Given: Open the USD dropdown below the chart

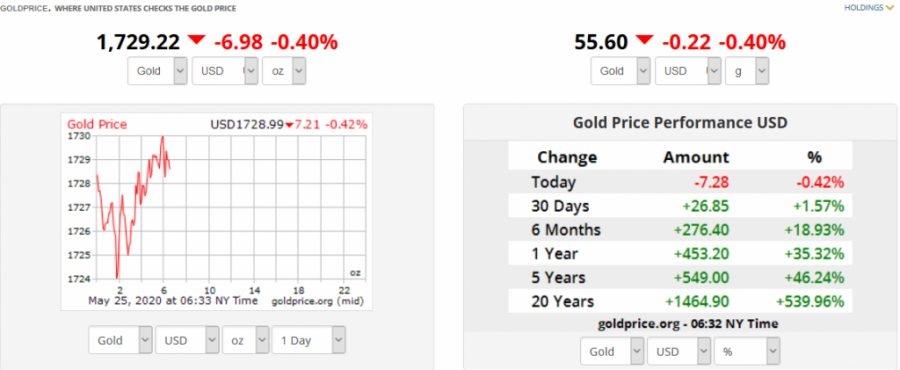Looking at the screenshot, I should click(x=188, y=340).
